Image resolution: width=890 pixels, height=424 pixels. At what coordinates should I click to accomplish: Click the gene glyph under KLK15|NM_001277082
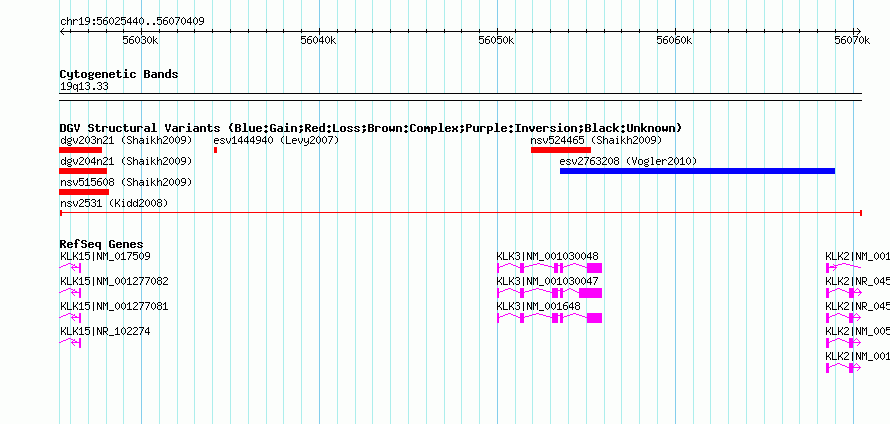click(71, 293)
